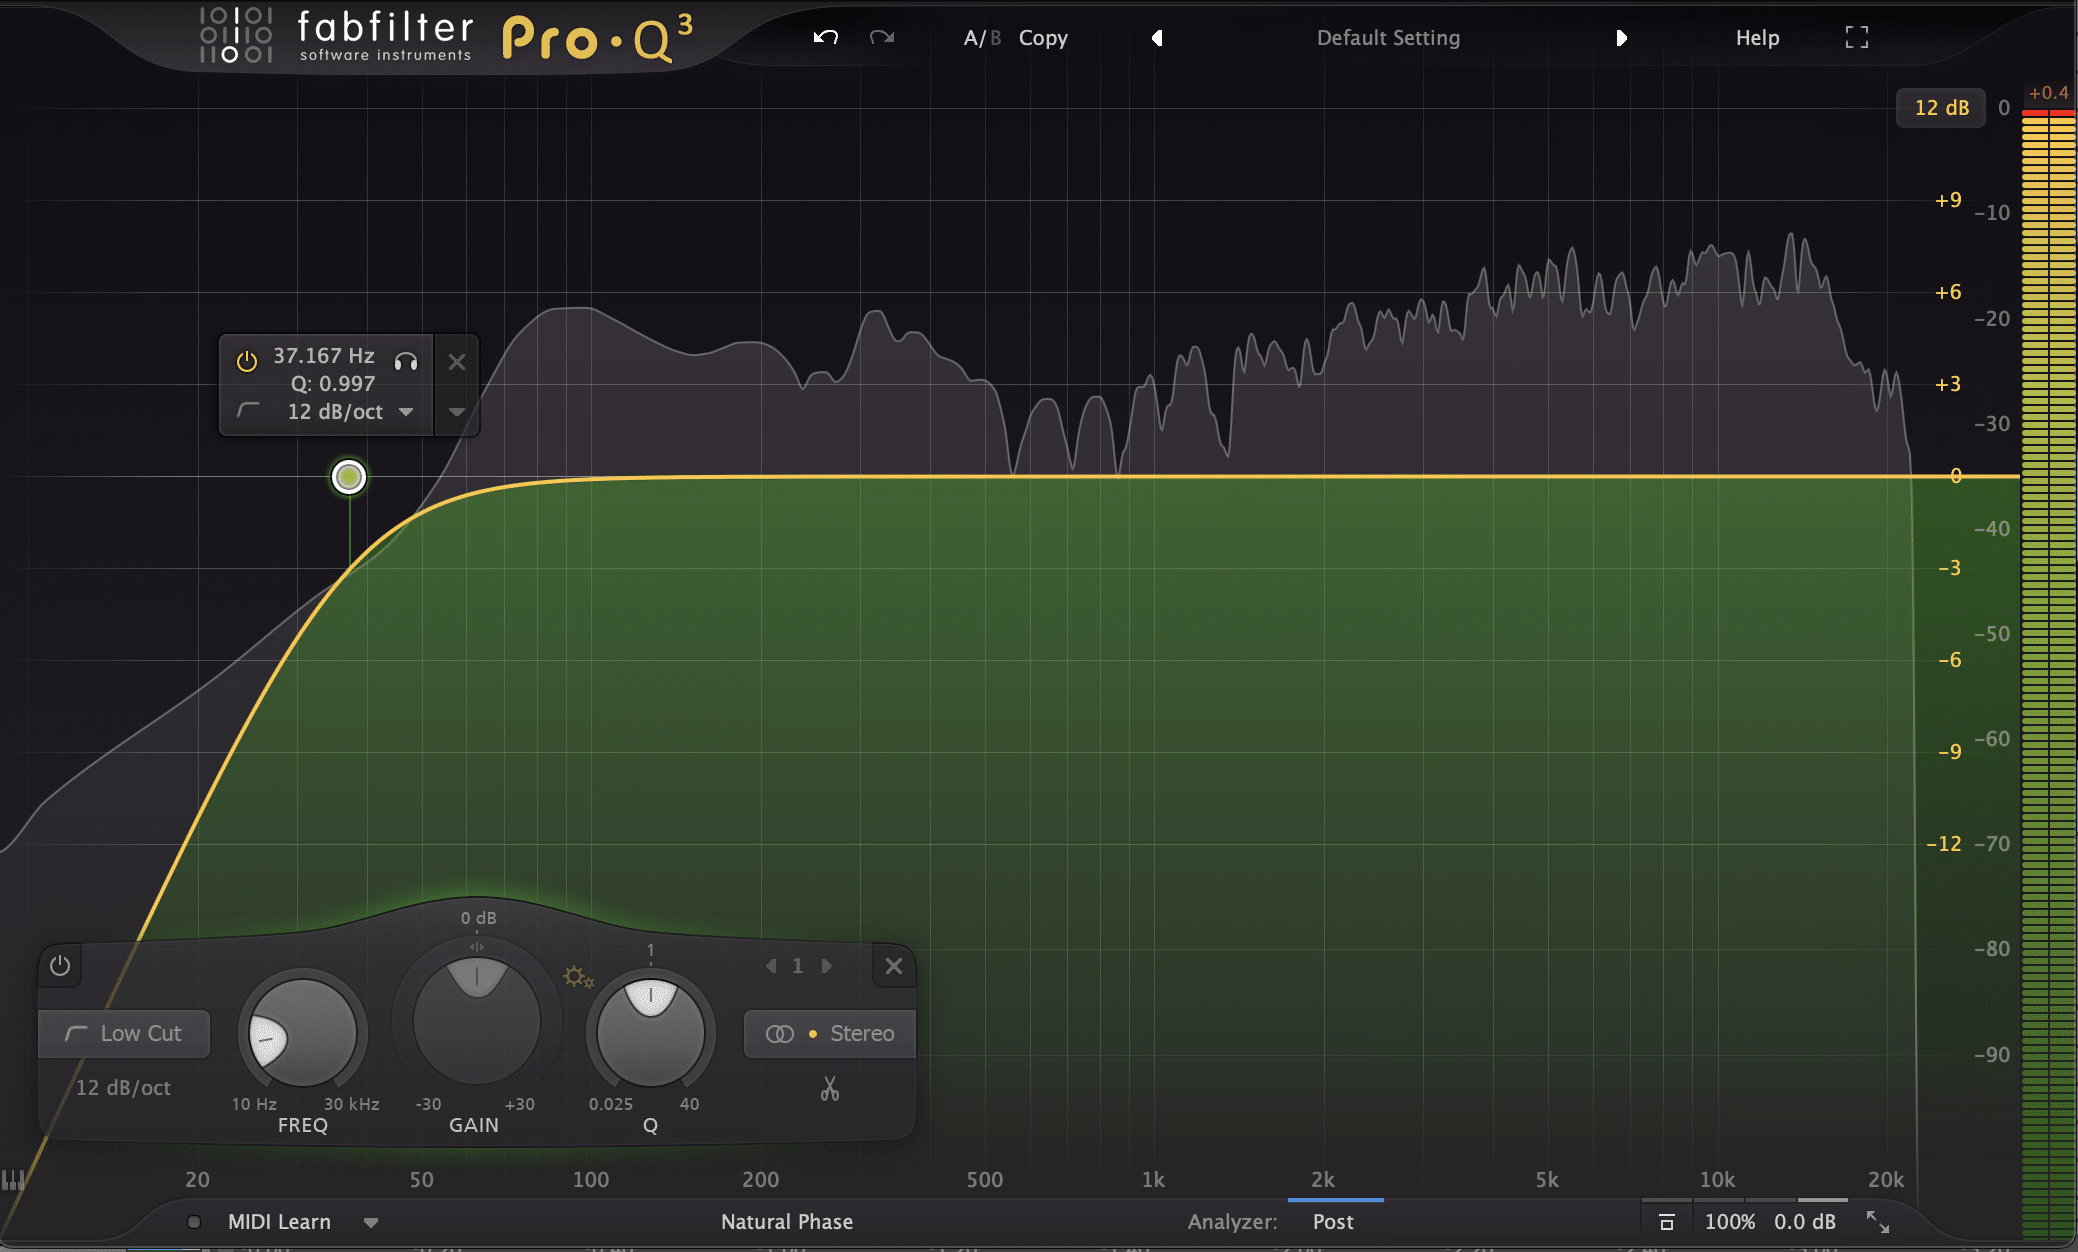The height and width of the screenshot is (1252, 2078).
Task: Click the low cut shape icon in the tooltip
Action: (x=248, y=411)
